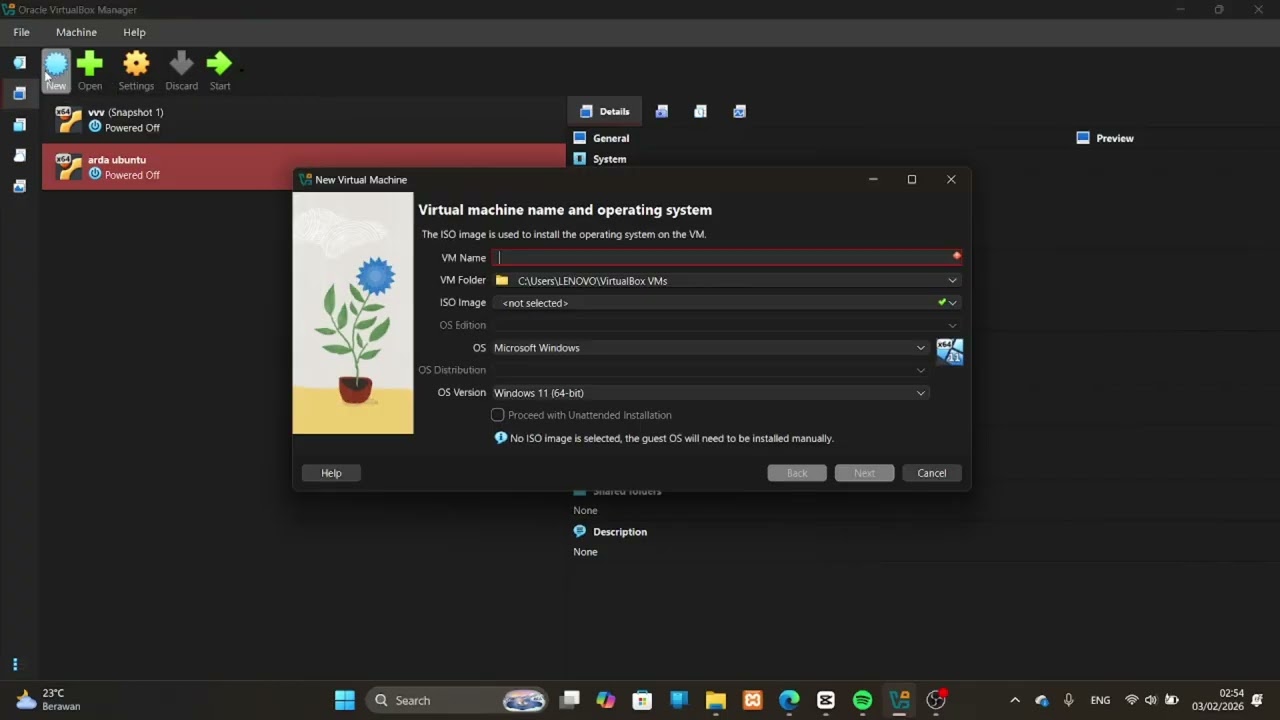Open third tab icon next to Details

click(x=700, y=111)
